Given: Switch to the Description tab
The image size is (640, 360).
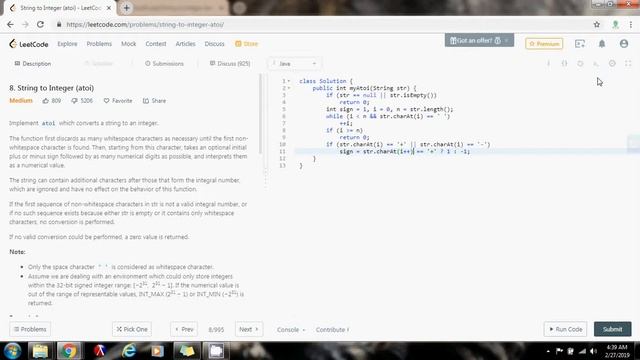Looking at the screenshot, I should [33, 64].
